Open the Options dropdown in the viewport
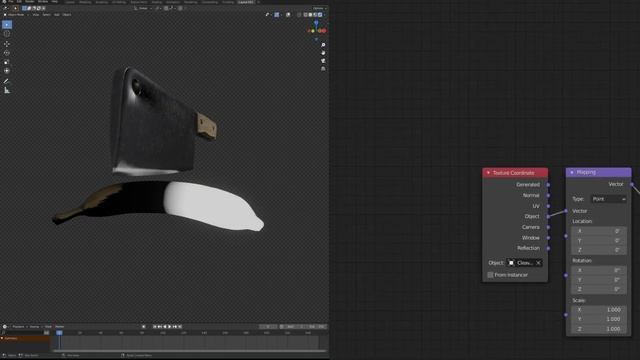The height and width of the screenshot is (360, 640). coord(319,8)
